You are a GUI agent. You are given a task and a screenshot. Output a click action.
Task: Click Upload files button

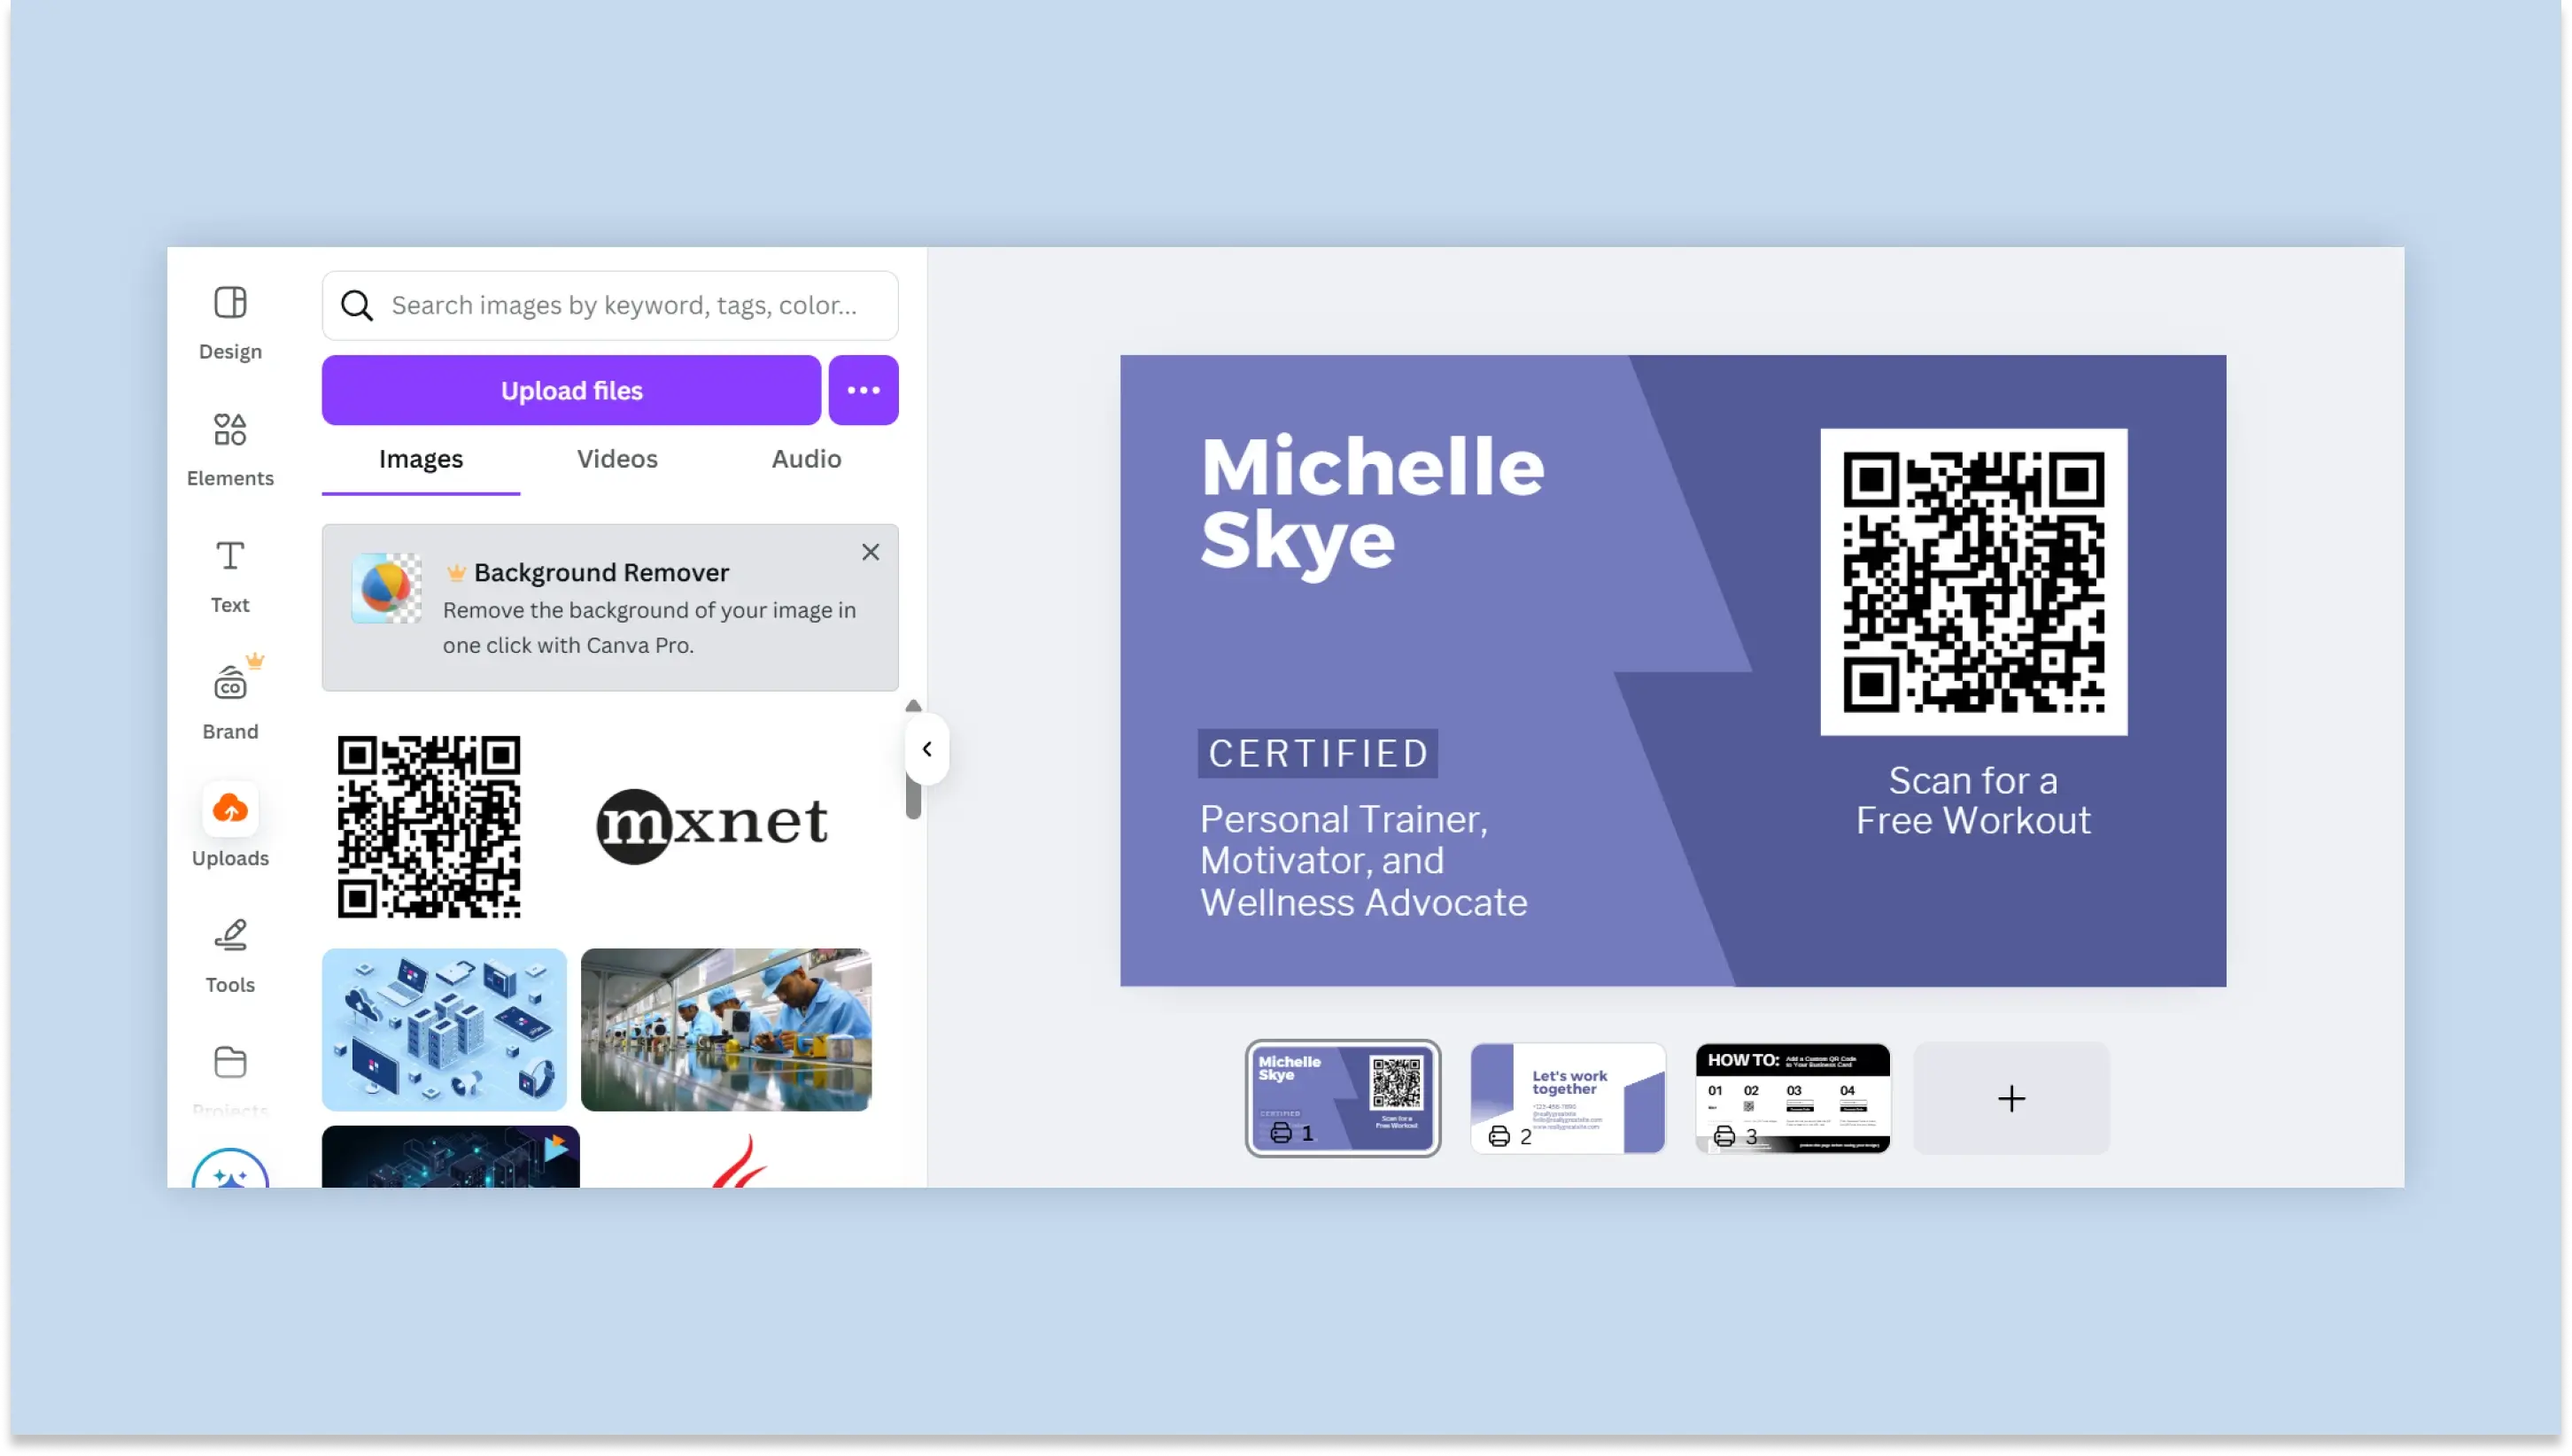point(571,390)
